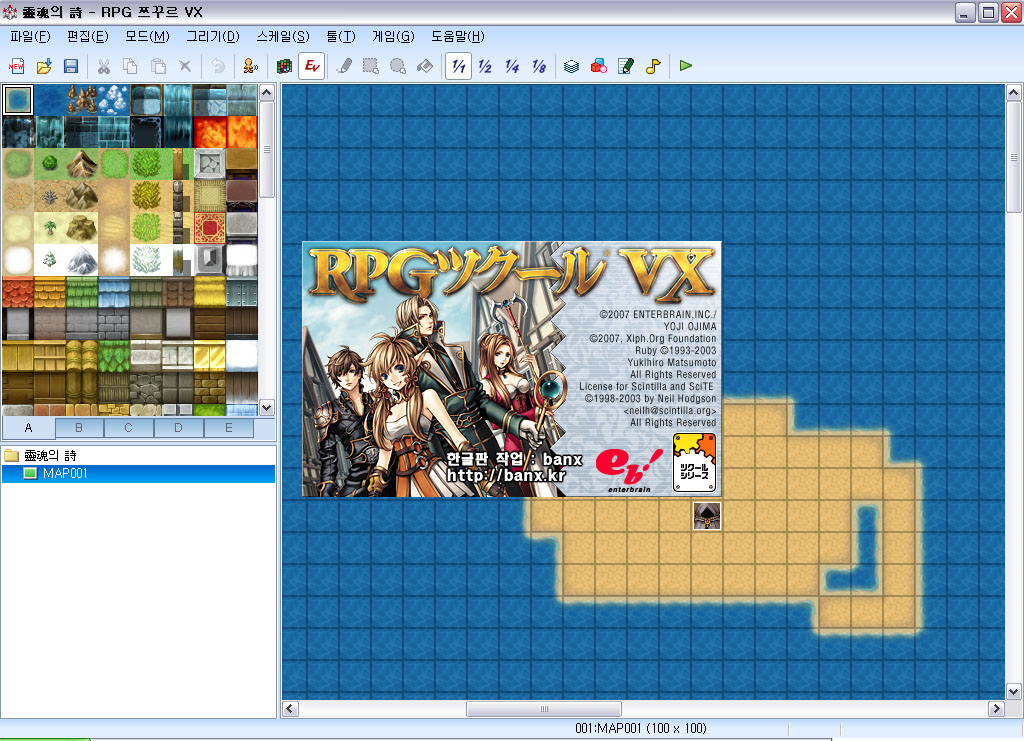Open the 도움말(H) menu
This screenshot has width=1024, height=741.
[x=458, y=37]
